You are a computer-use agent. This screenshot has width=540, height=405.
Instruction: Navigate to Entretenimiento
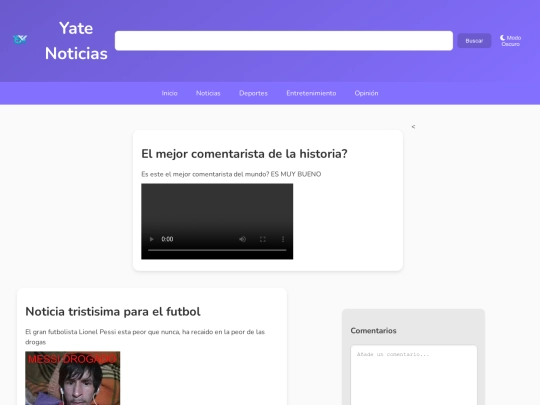(x=311, y=93)
